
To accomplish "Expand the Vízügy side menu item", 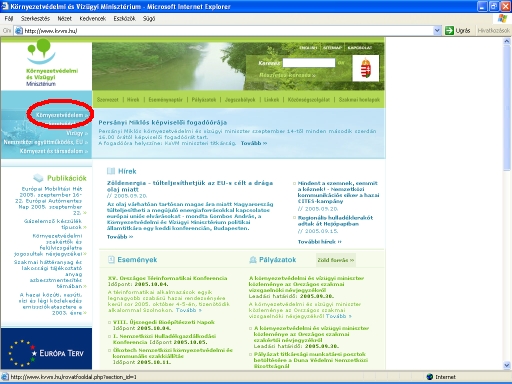I will [77, 133].
